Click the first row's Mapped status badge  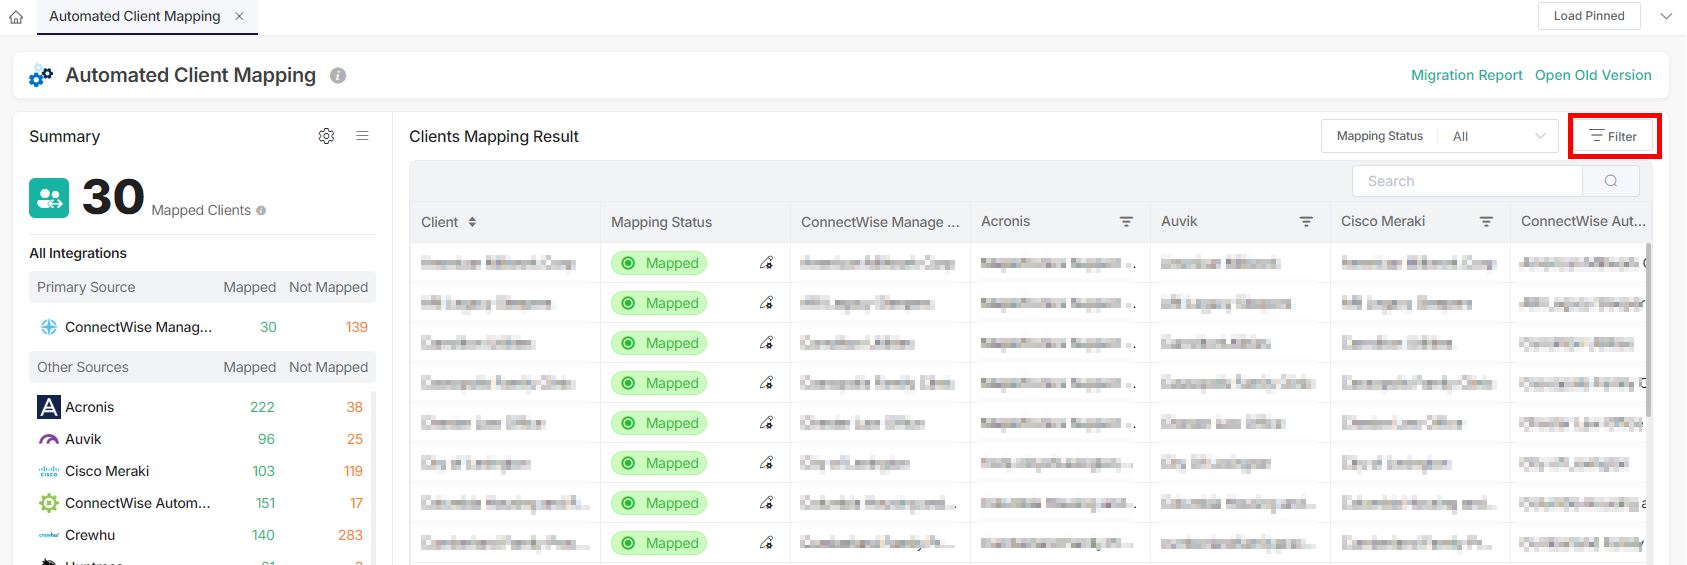(x=659, y=263)
